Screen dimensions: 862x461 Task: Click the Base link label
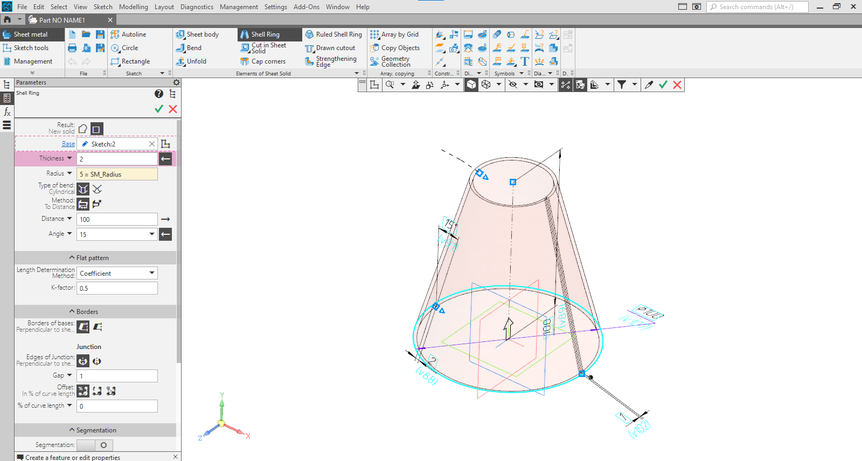tap(68, 144)
